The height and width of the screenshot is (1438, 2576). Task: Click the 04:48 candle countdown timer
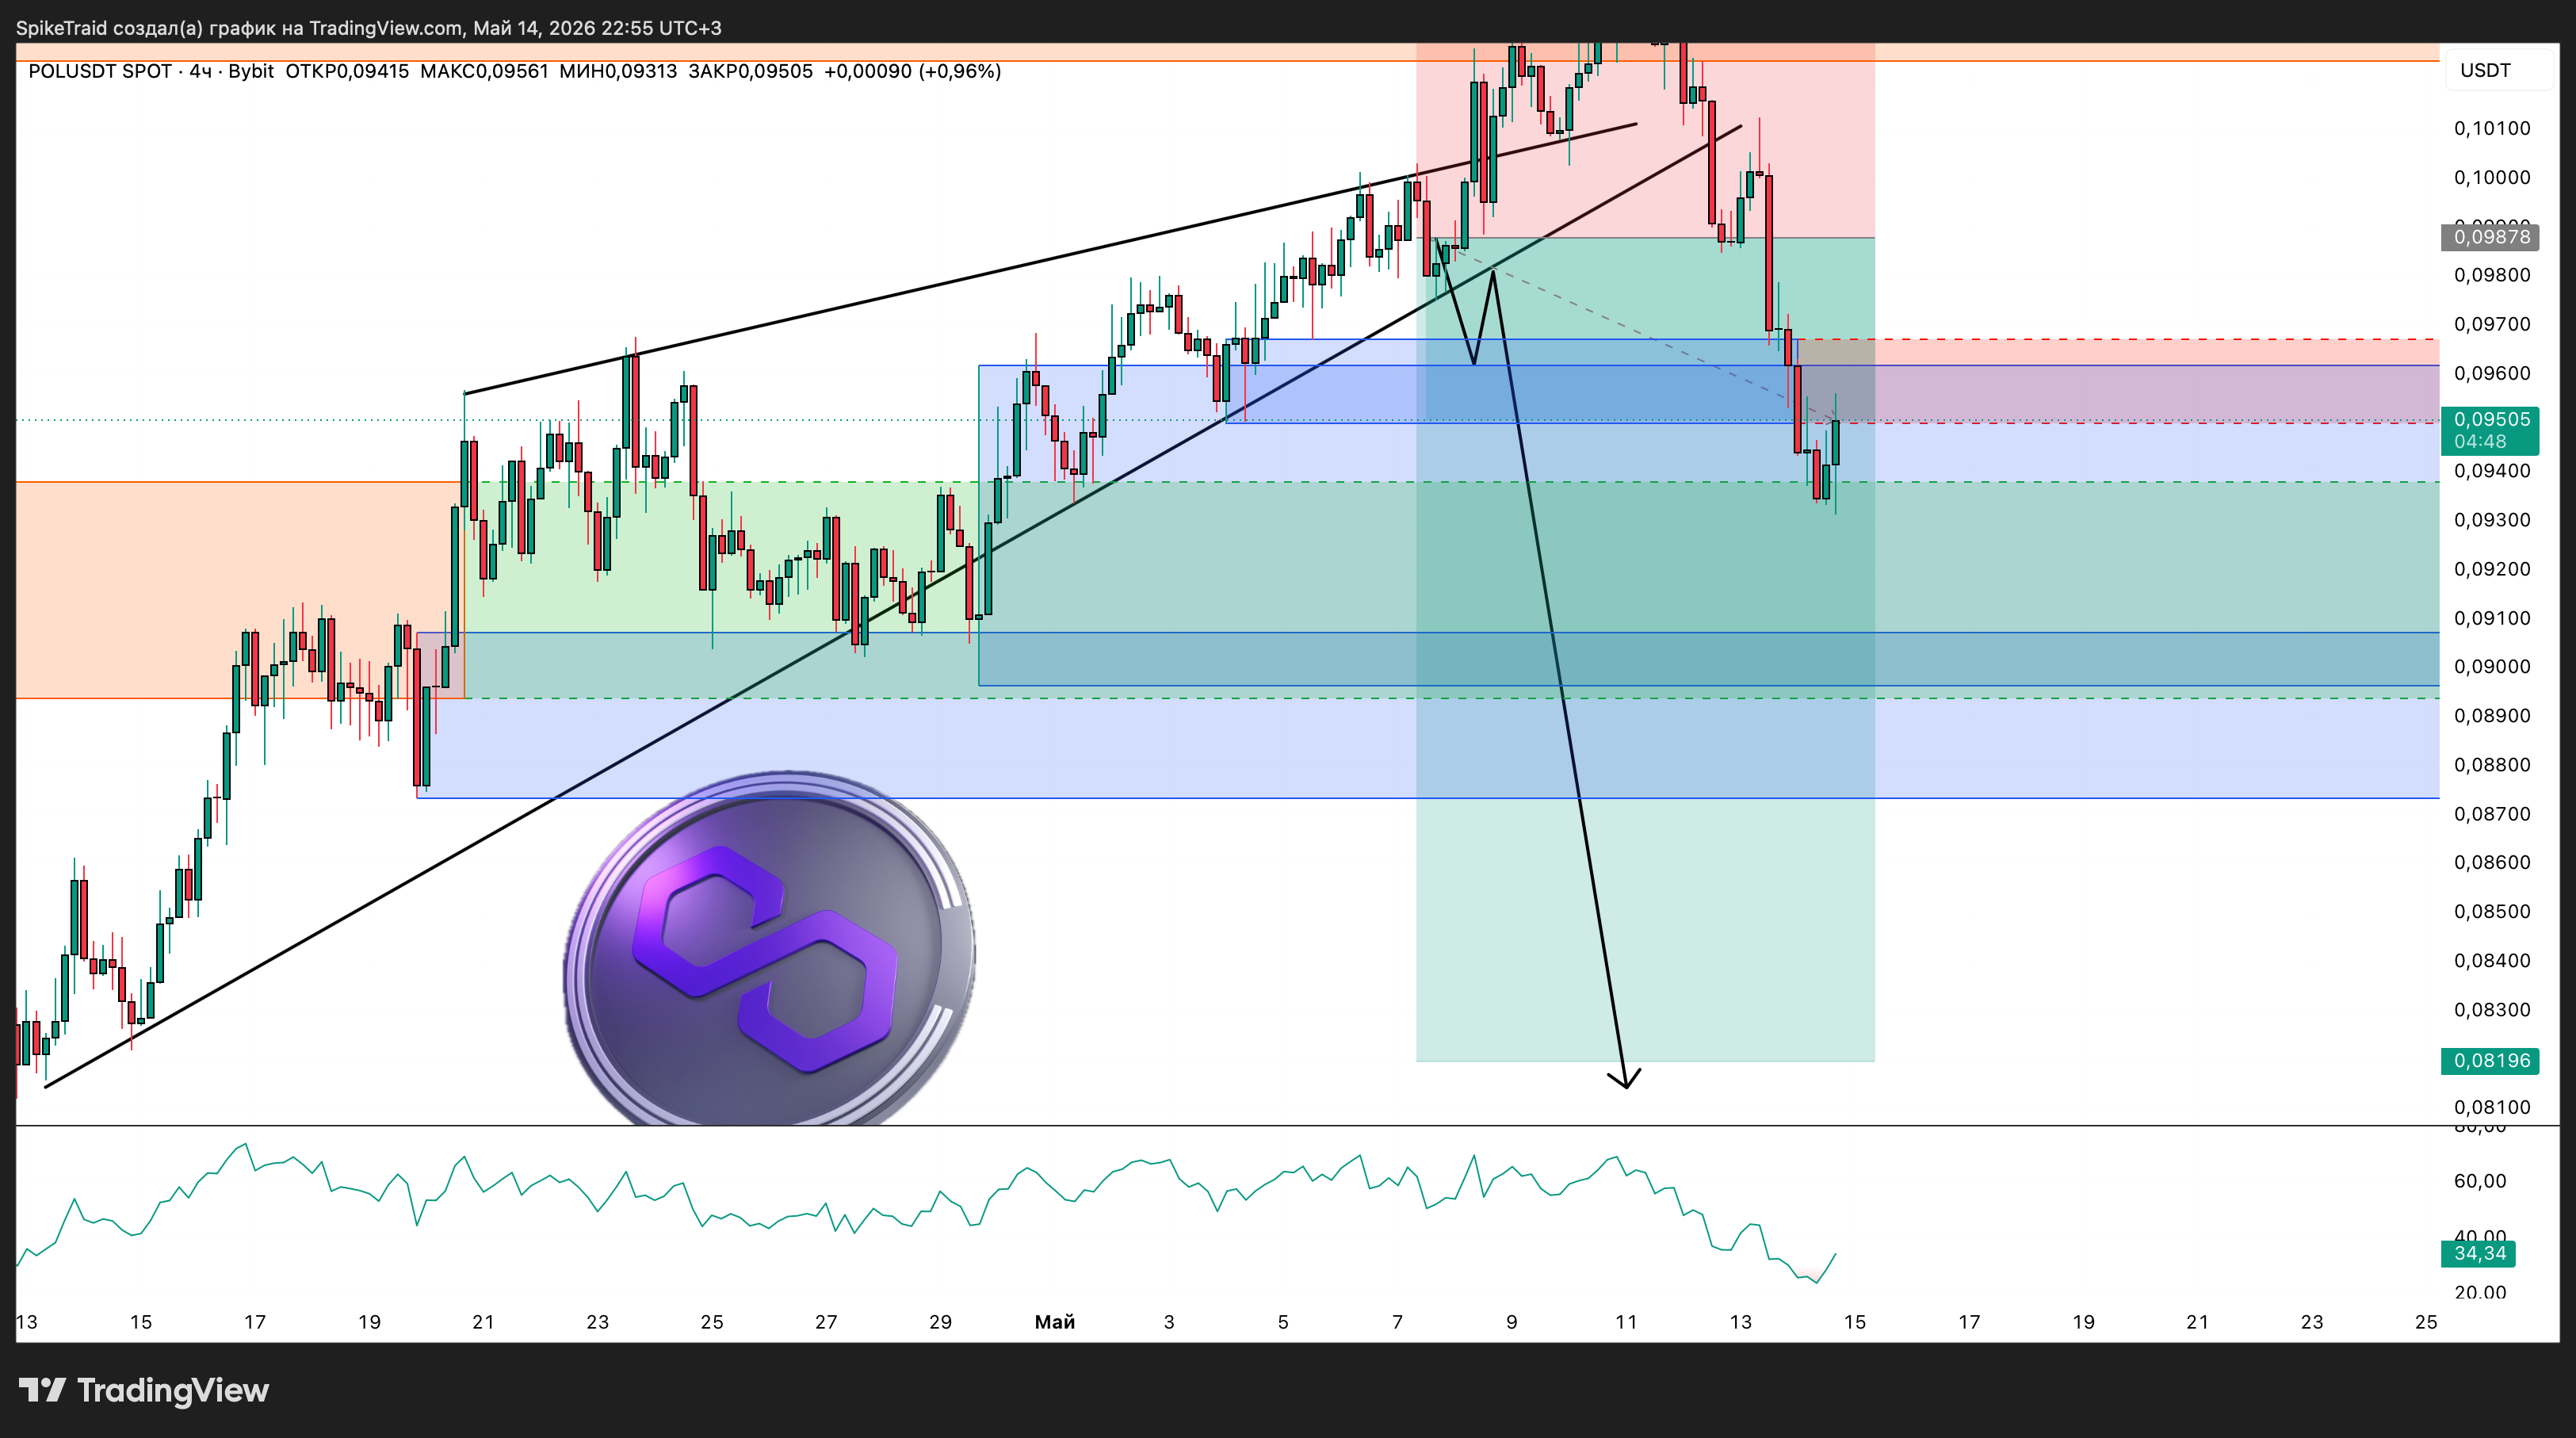pyautogui.click(x=2480, y=442)
